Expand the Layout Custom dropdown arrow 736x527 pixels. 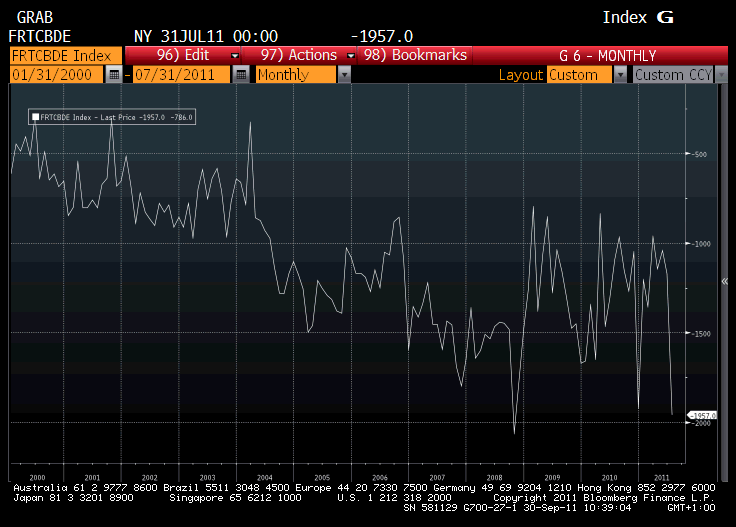point(620,75)
